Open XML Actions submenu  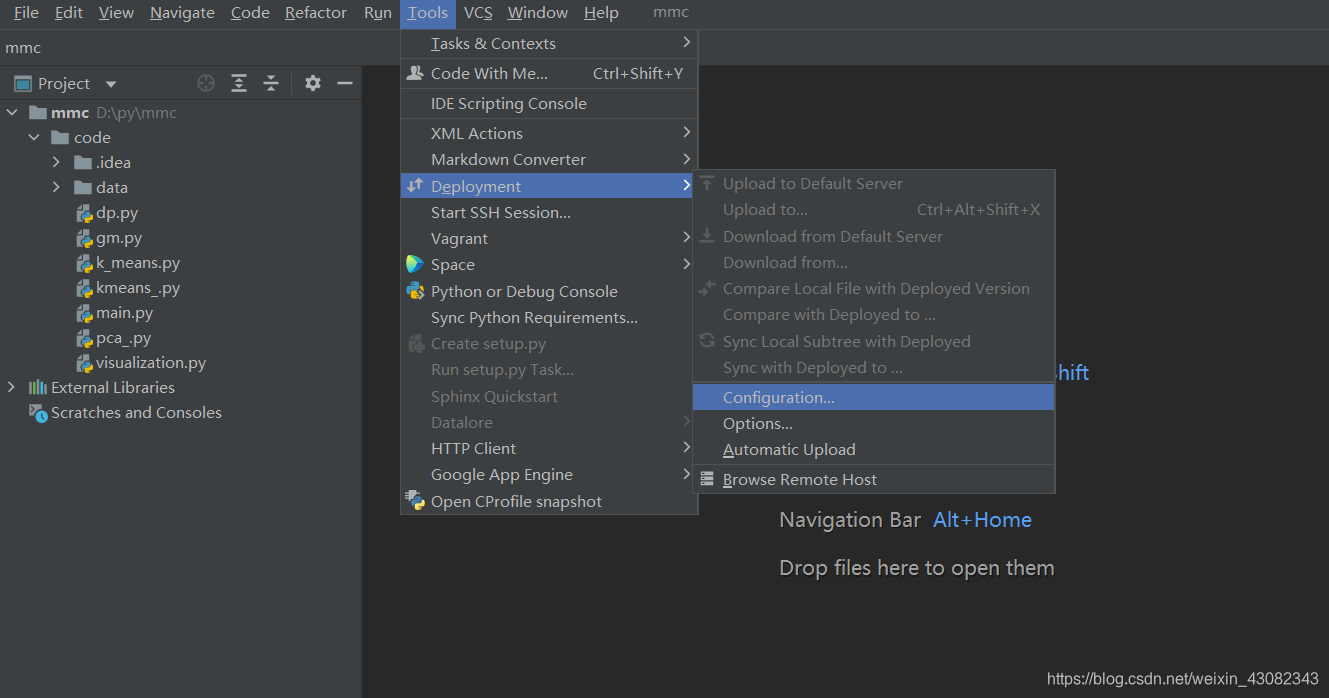point(549,134)
